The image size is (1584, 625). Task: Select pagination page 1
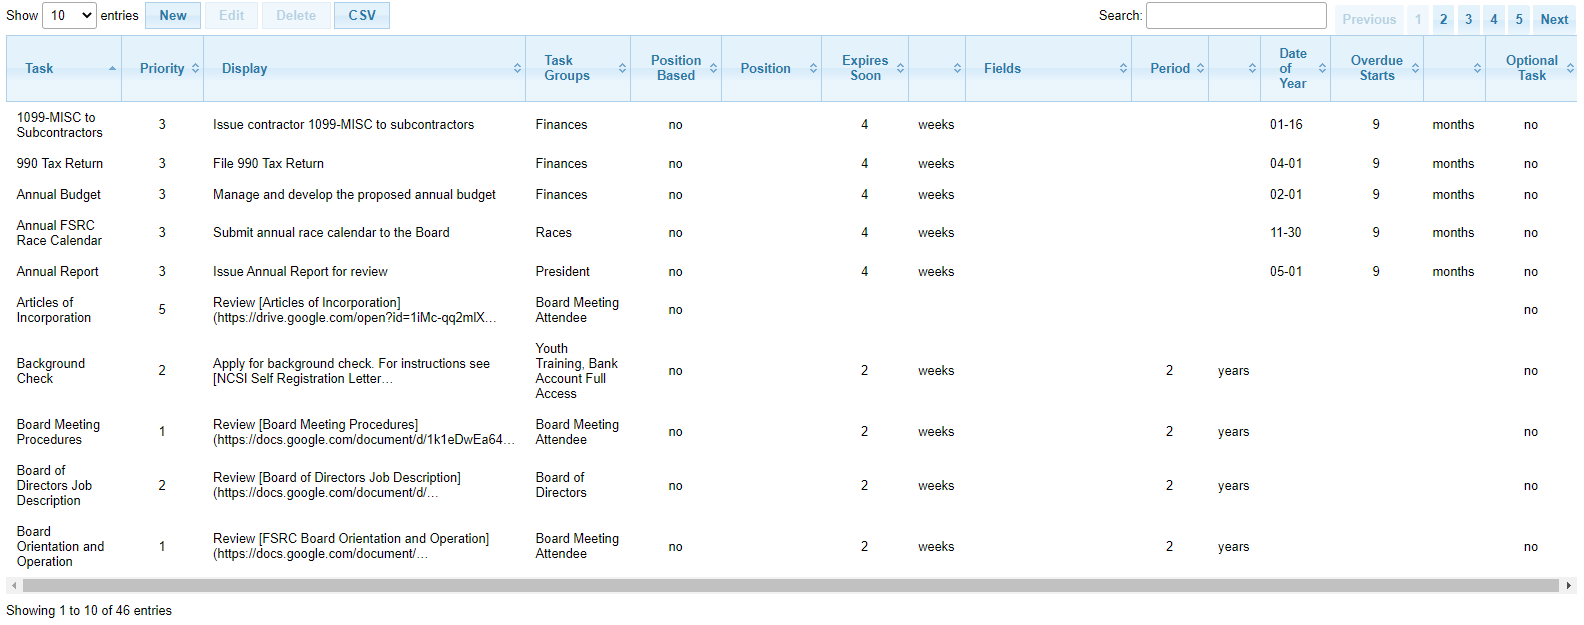1418,19
